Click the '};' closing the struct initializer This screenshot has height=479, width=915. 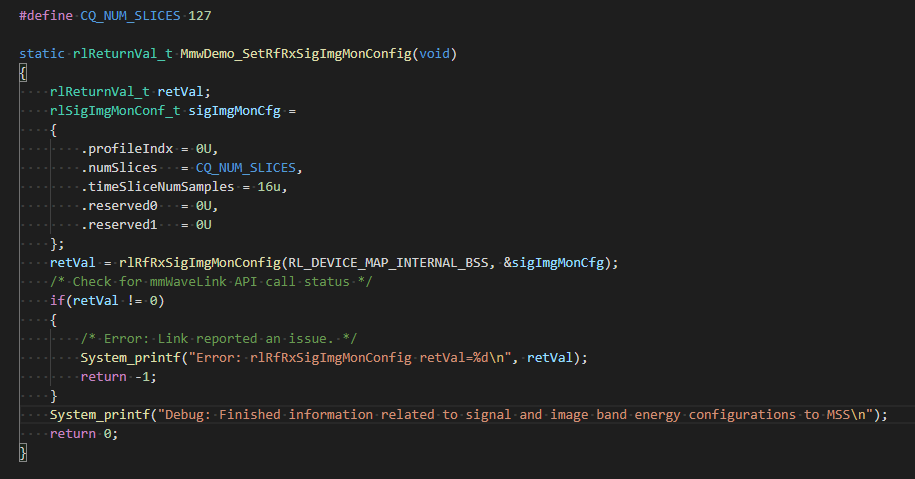57,244
